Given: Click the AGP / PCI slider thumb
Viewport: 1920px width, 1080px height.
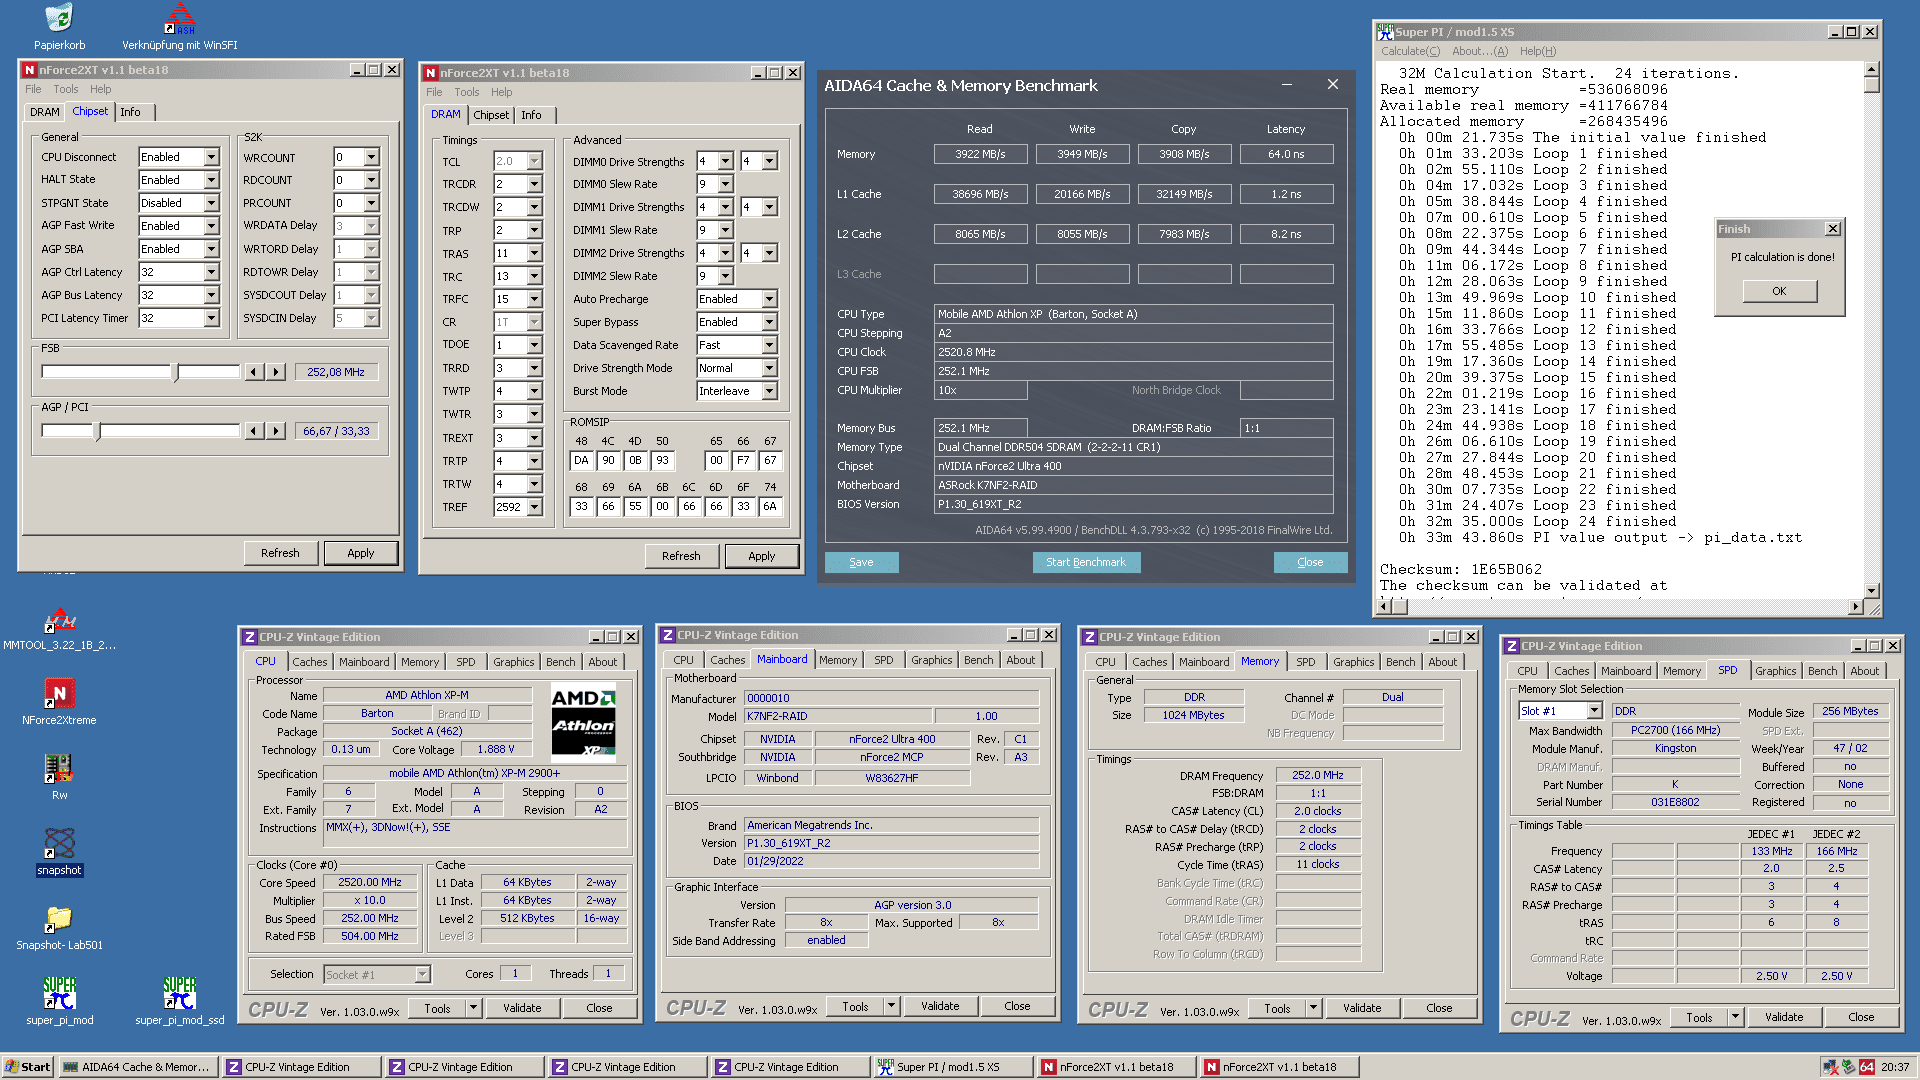Looking at the screenshot, I should (x=97, y=431).
